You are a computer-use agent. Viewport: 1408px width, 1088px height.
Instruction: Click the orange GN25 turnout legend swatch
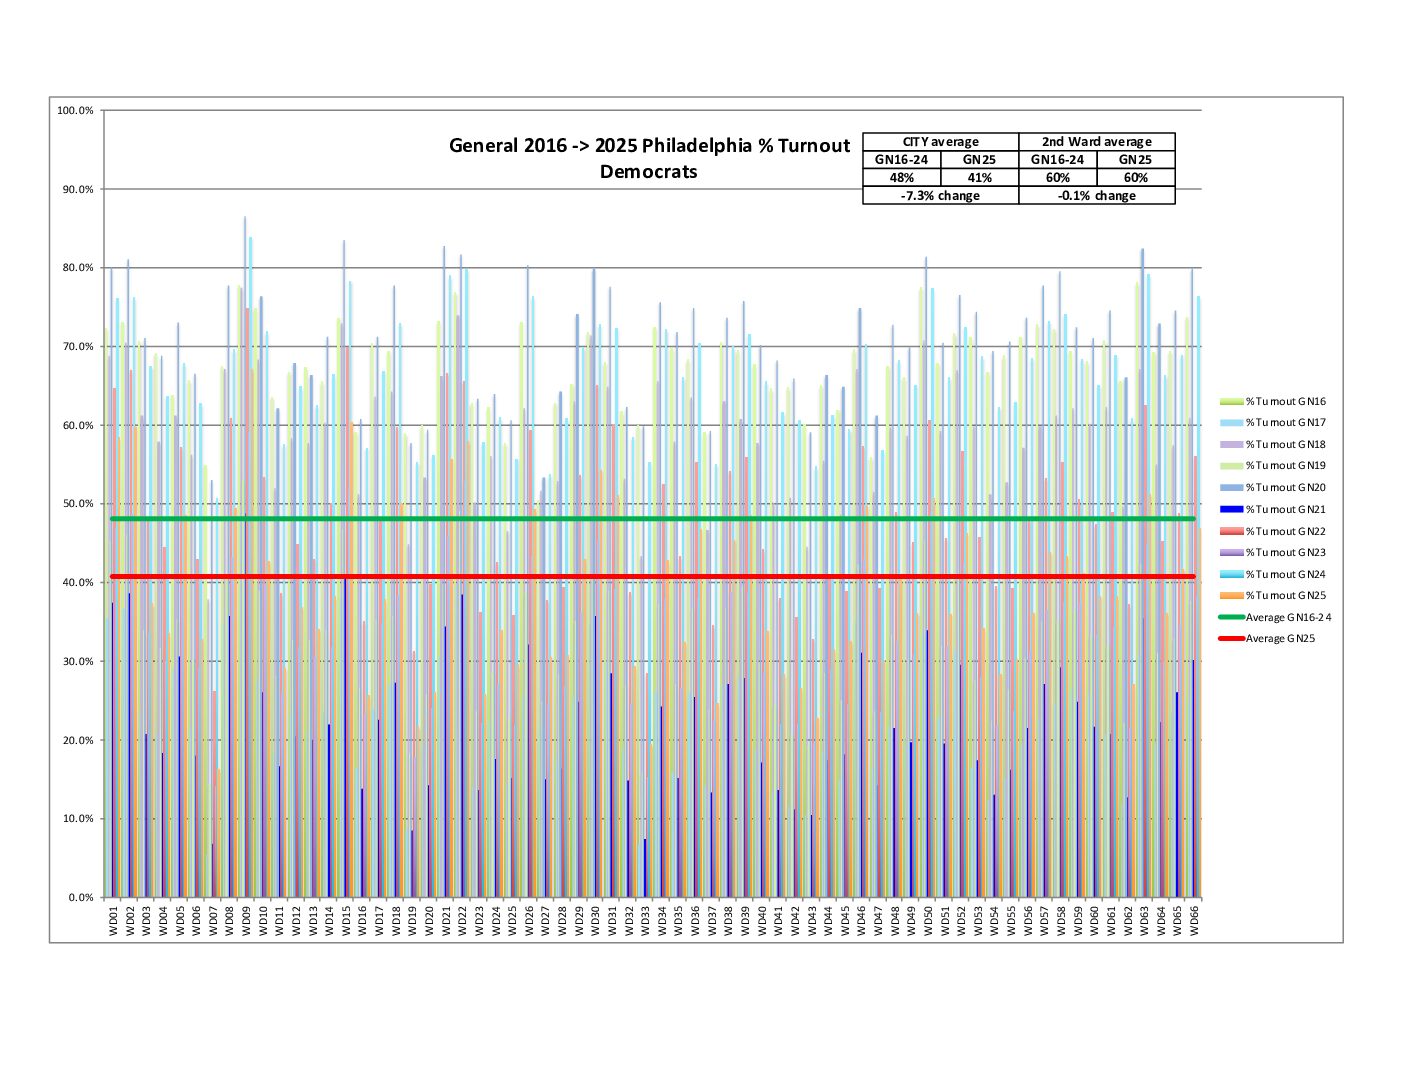click(x=1231, y=595)
